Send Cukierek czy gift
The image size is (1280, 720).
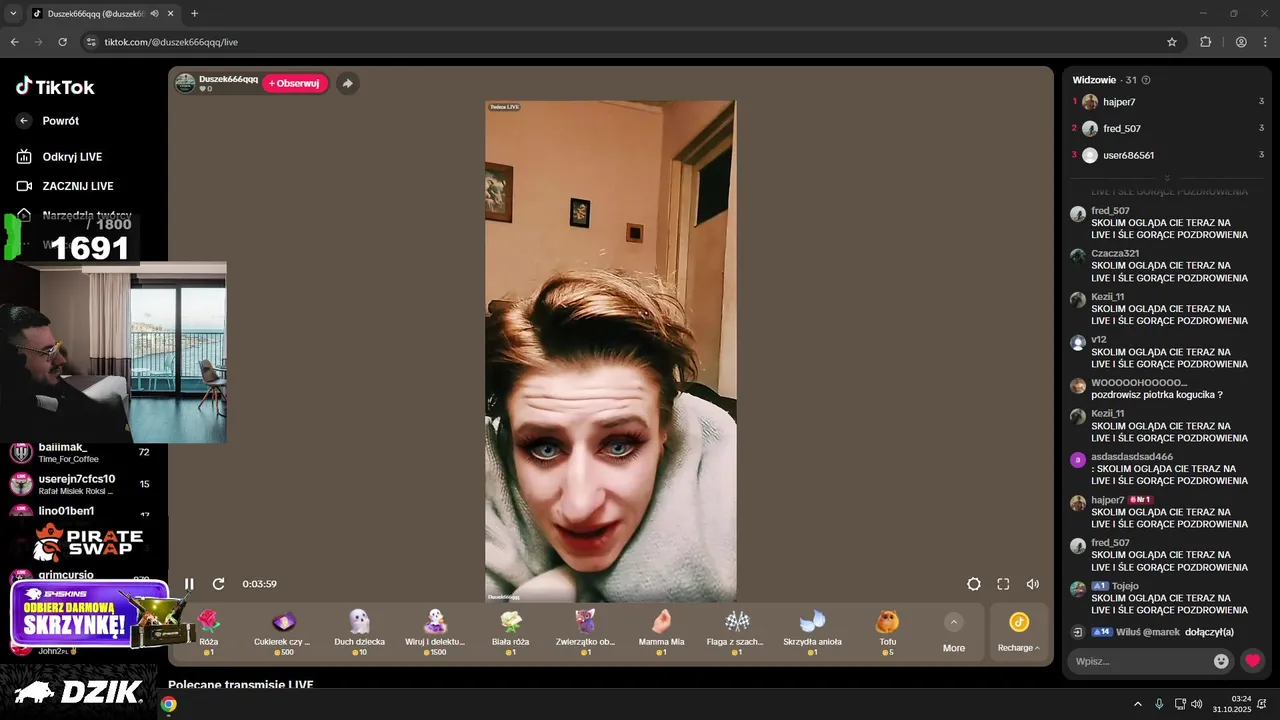283,632
